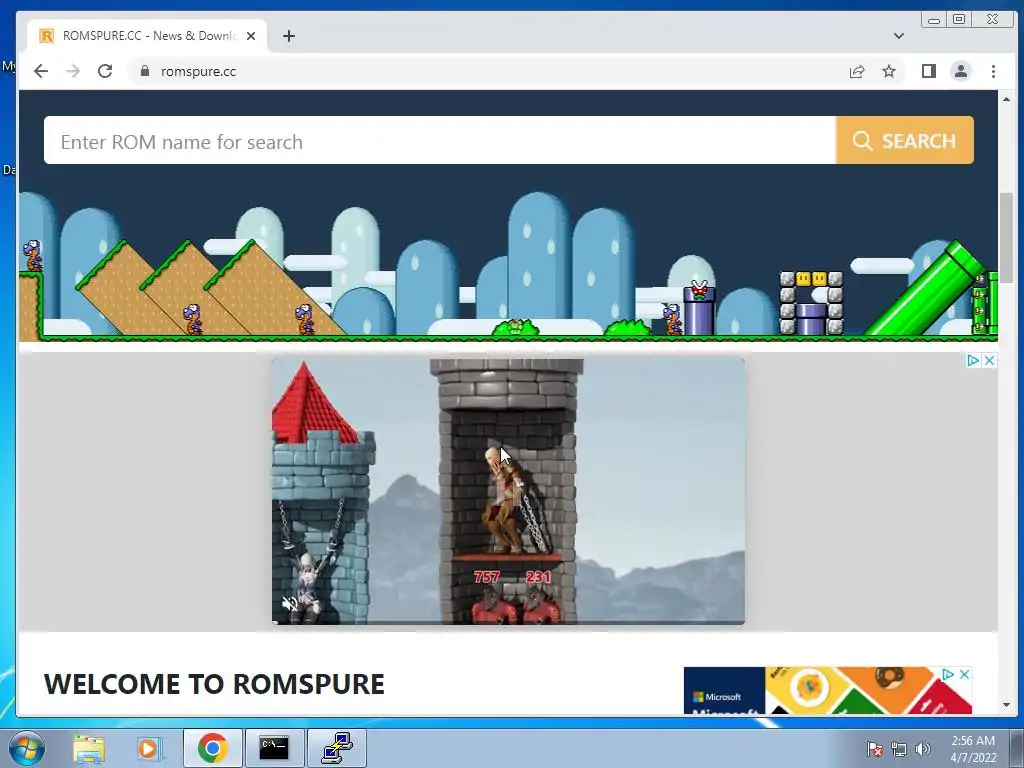Open a new tab with the plus button

point(289,36)
